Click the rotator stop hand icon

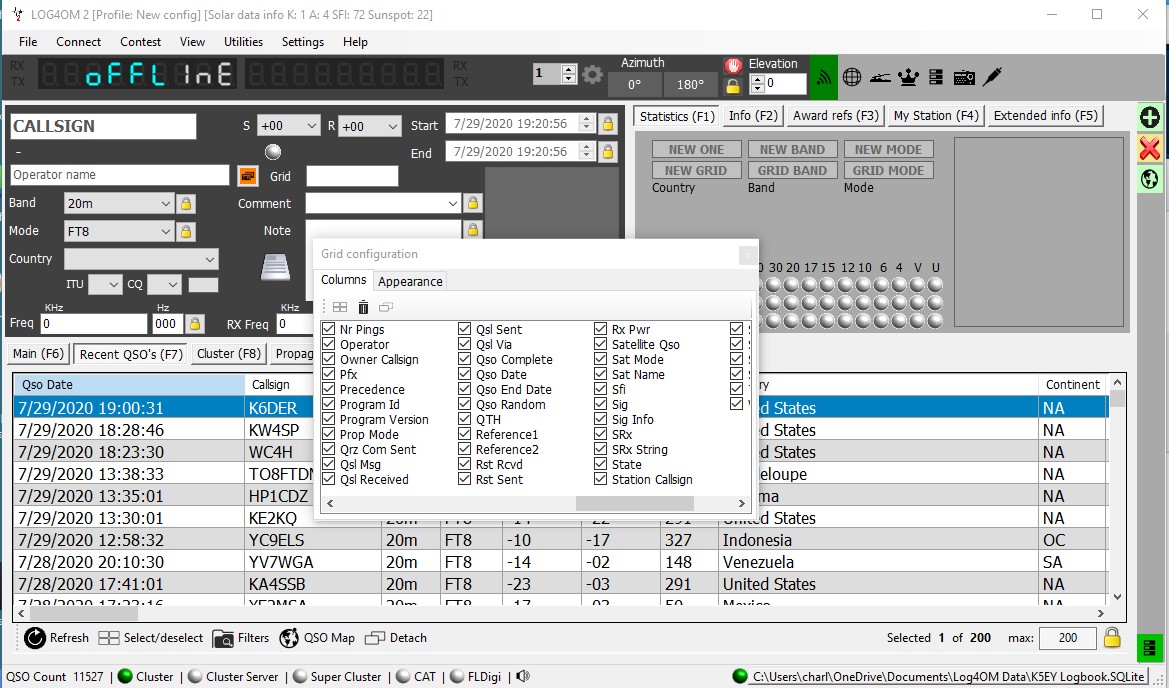click(733, 65)
